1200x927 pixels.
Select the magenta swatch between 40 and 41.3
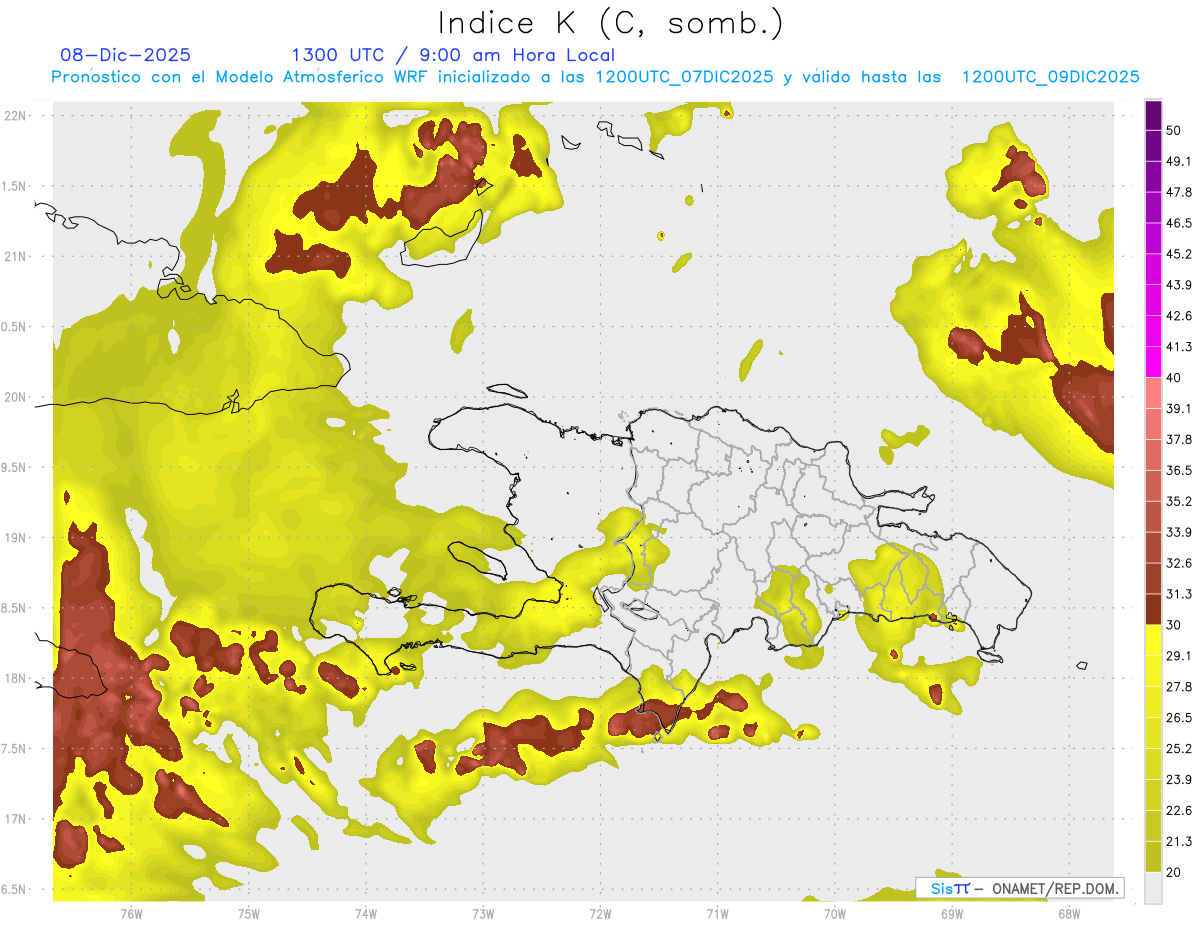(1153, 363)
